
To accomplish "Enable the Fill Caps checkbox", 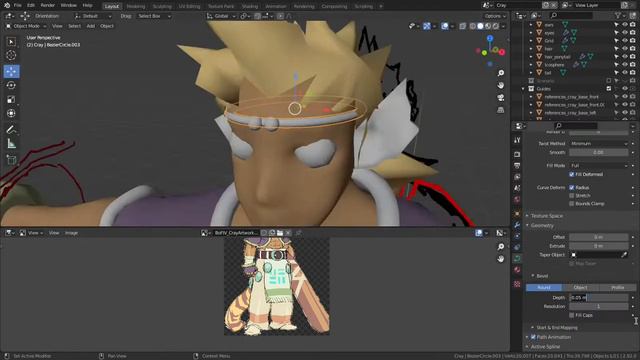I will 572,315.
